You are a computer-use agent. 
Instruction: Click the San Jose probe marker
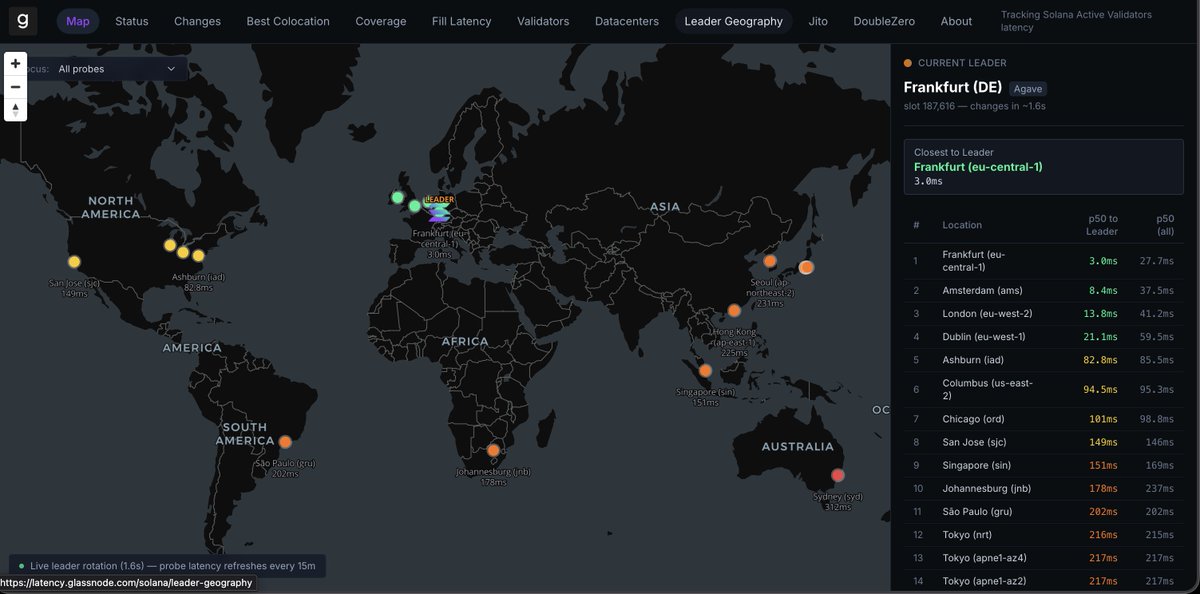click(x=74, y=262)
